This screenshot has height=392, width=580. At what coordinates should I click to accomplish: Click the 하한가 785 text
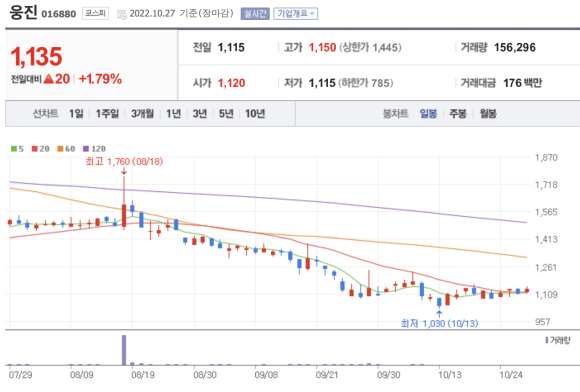coord(365,83)
